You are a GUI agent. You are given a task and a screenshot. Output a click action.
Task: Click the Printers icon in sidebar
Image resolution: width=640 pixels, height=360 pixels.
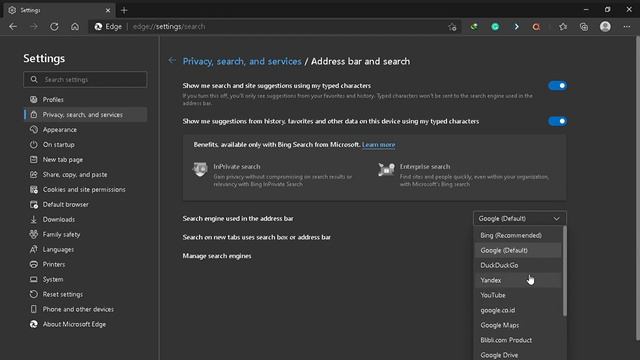[33, 264]
